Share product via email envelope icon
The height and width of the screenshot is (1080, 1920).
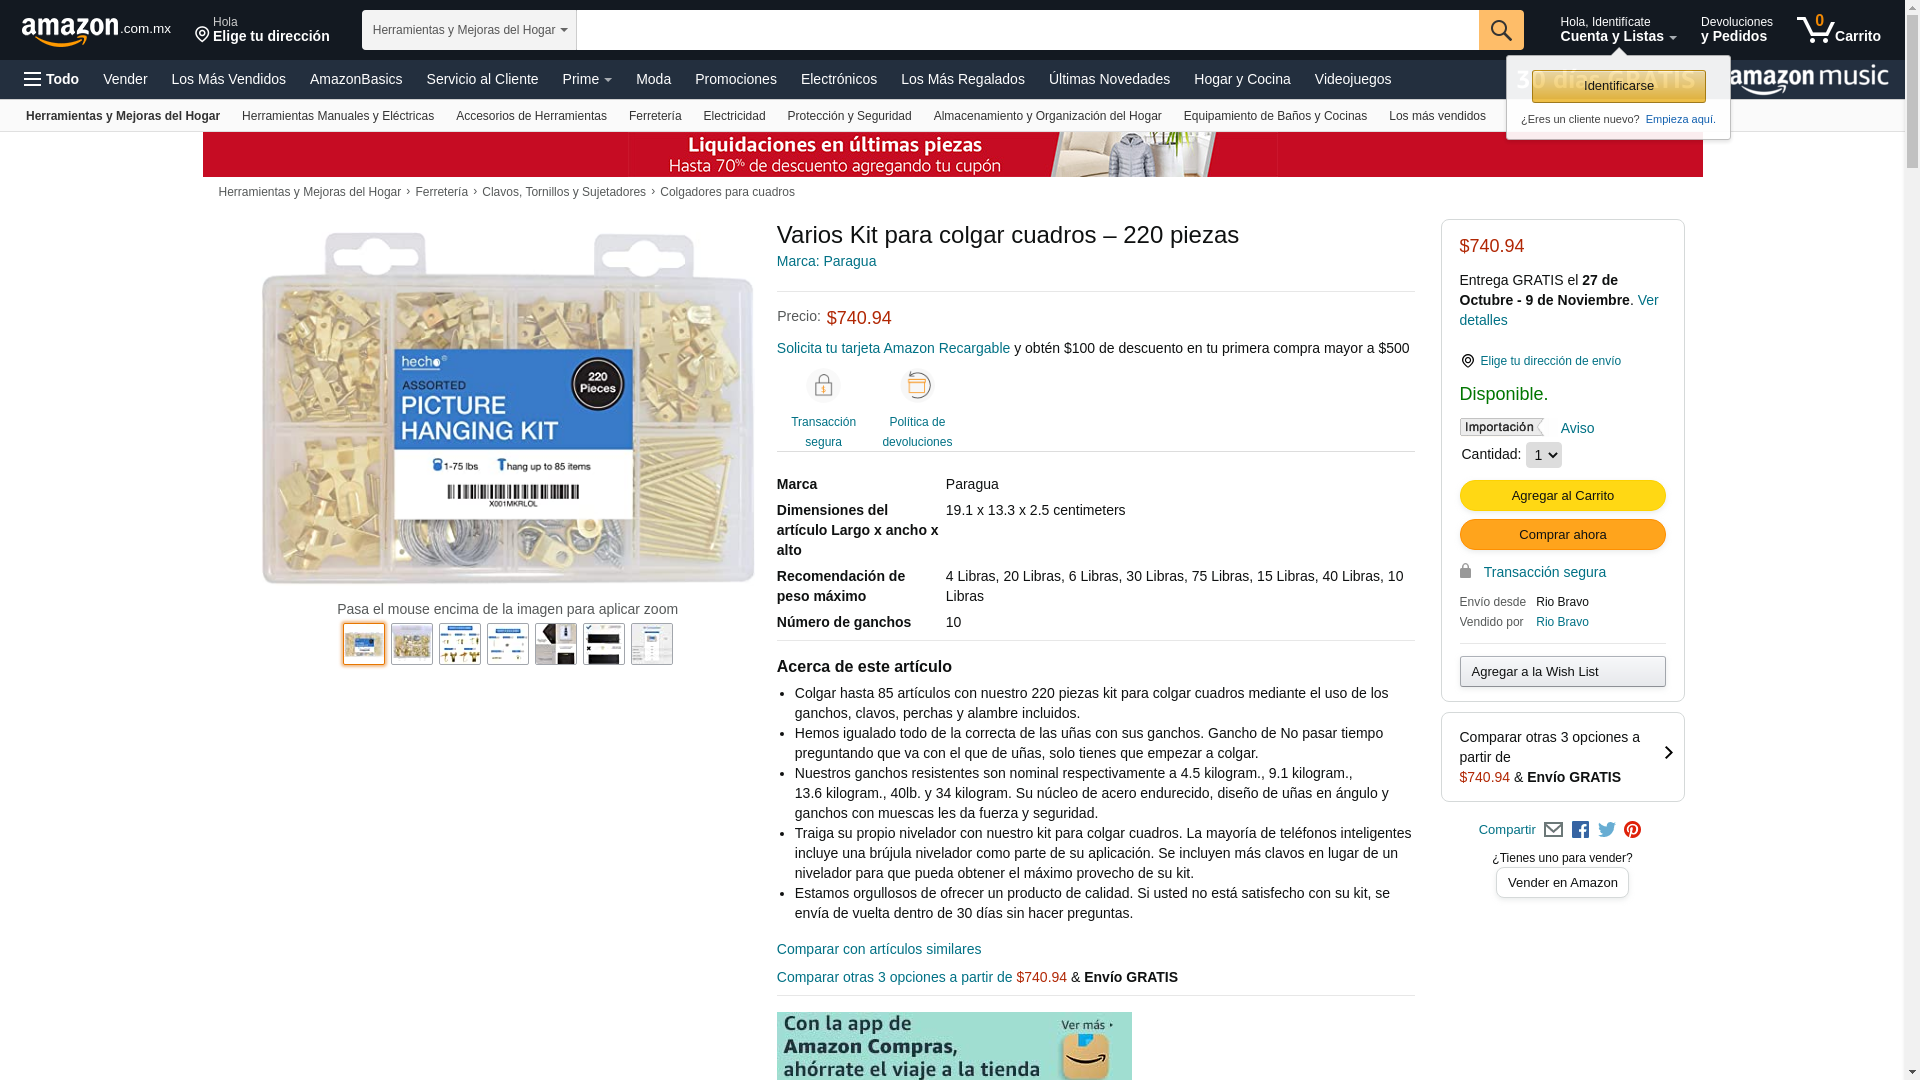1553,830
